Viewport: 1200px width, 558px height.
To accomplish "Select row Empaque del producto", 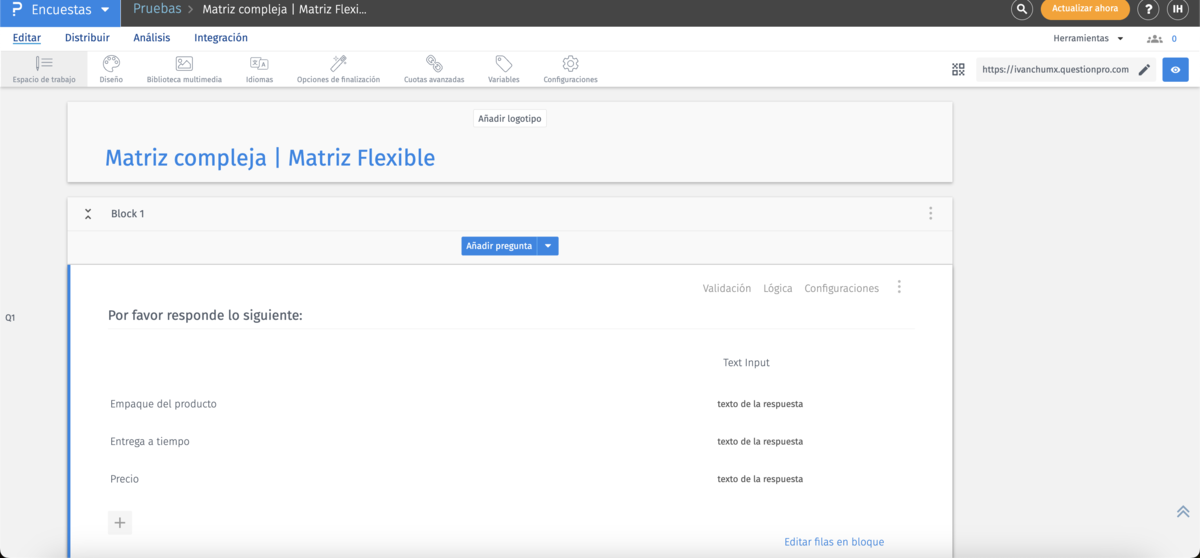I will (163, 404).
